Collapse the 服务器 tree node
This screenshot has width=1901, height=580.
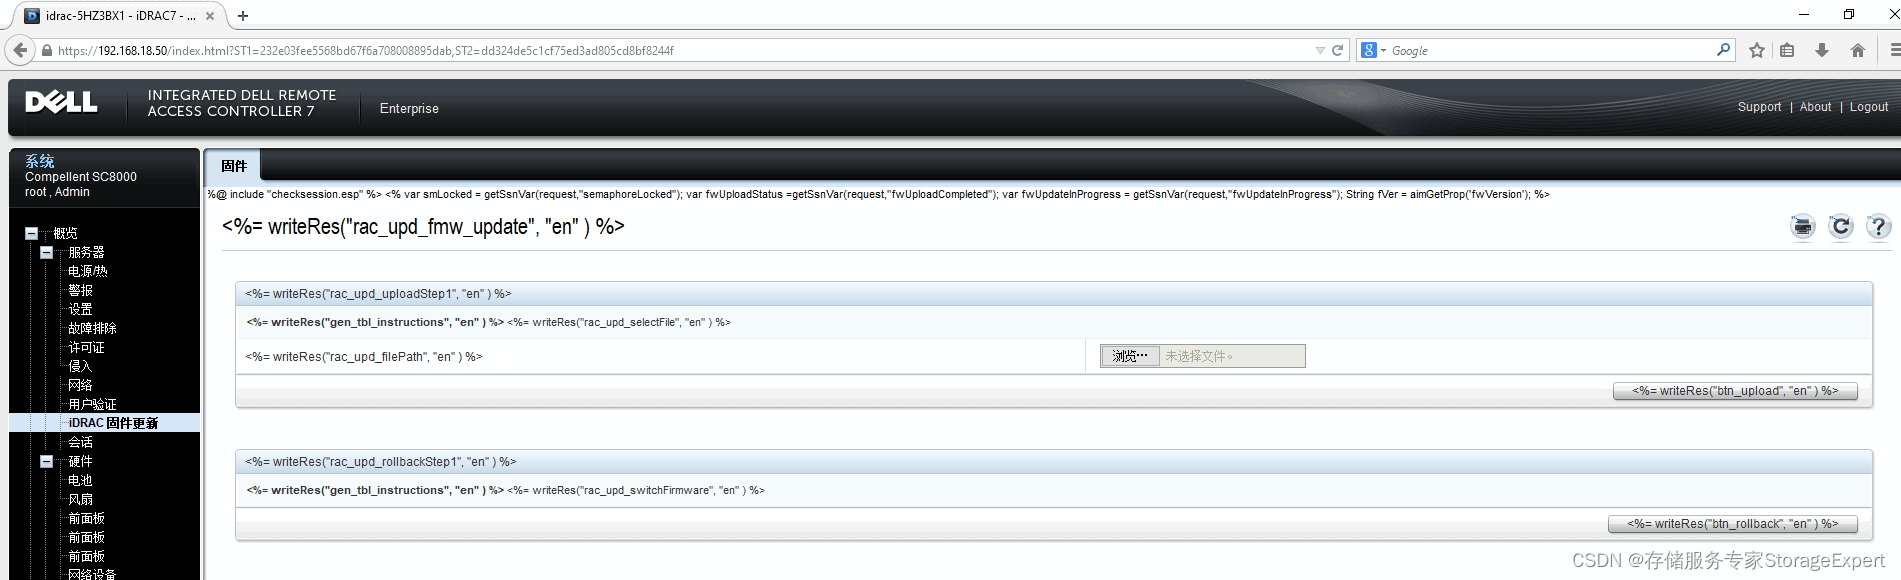point(46,252)
